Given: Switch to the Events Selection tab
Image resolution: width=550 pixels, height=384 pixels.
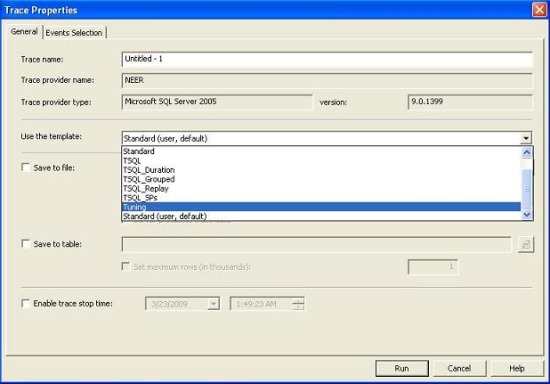Looking at the screenshot, I should tap(74, 33).
